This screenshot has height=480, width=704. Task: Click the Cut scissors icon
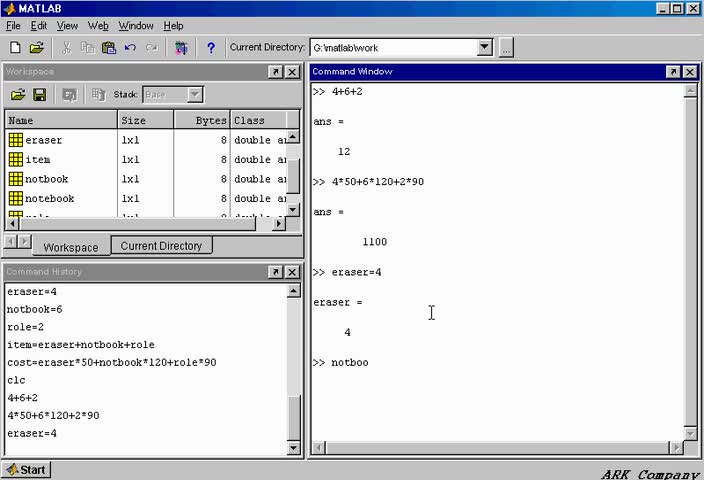tap(66, 48)
